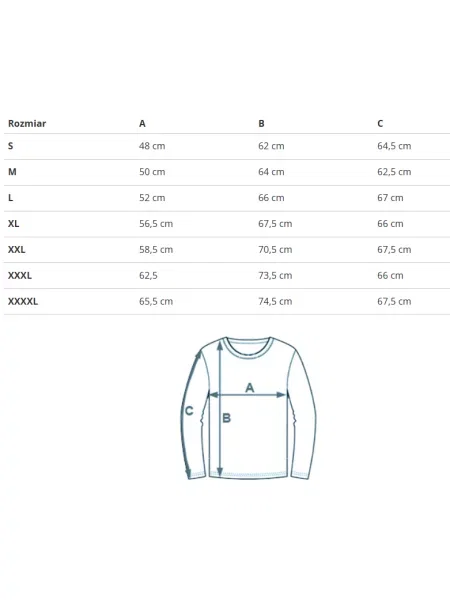
Task: Click the 48 cm value for size S
Action: click(x=152, y=146)
